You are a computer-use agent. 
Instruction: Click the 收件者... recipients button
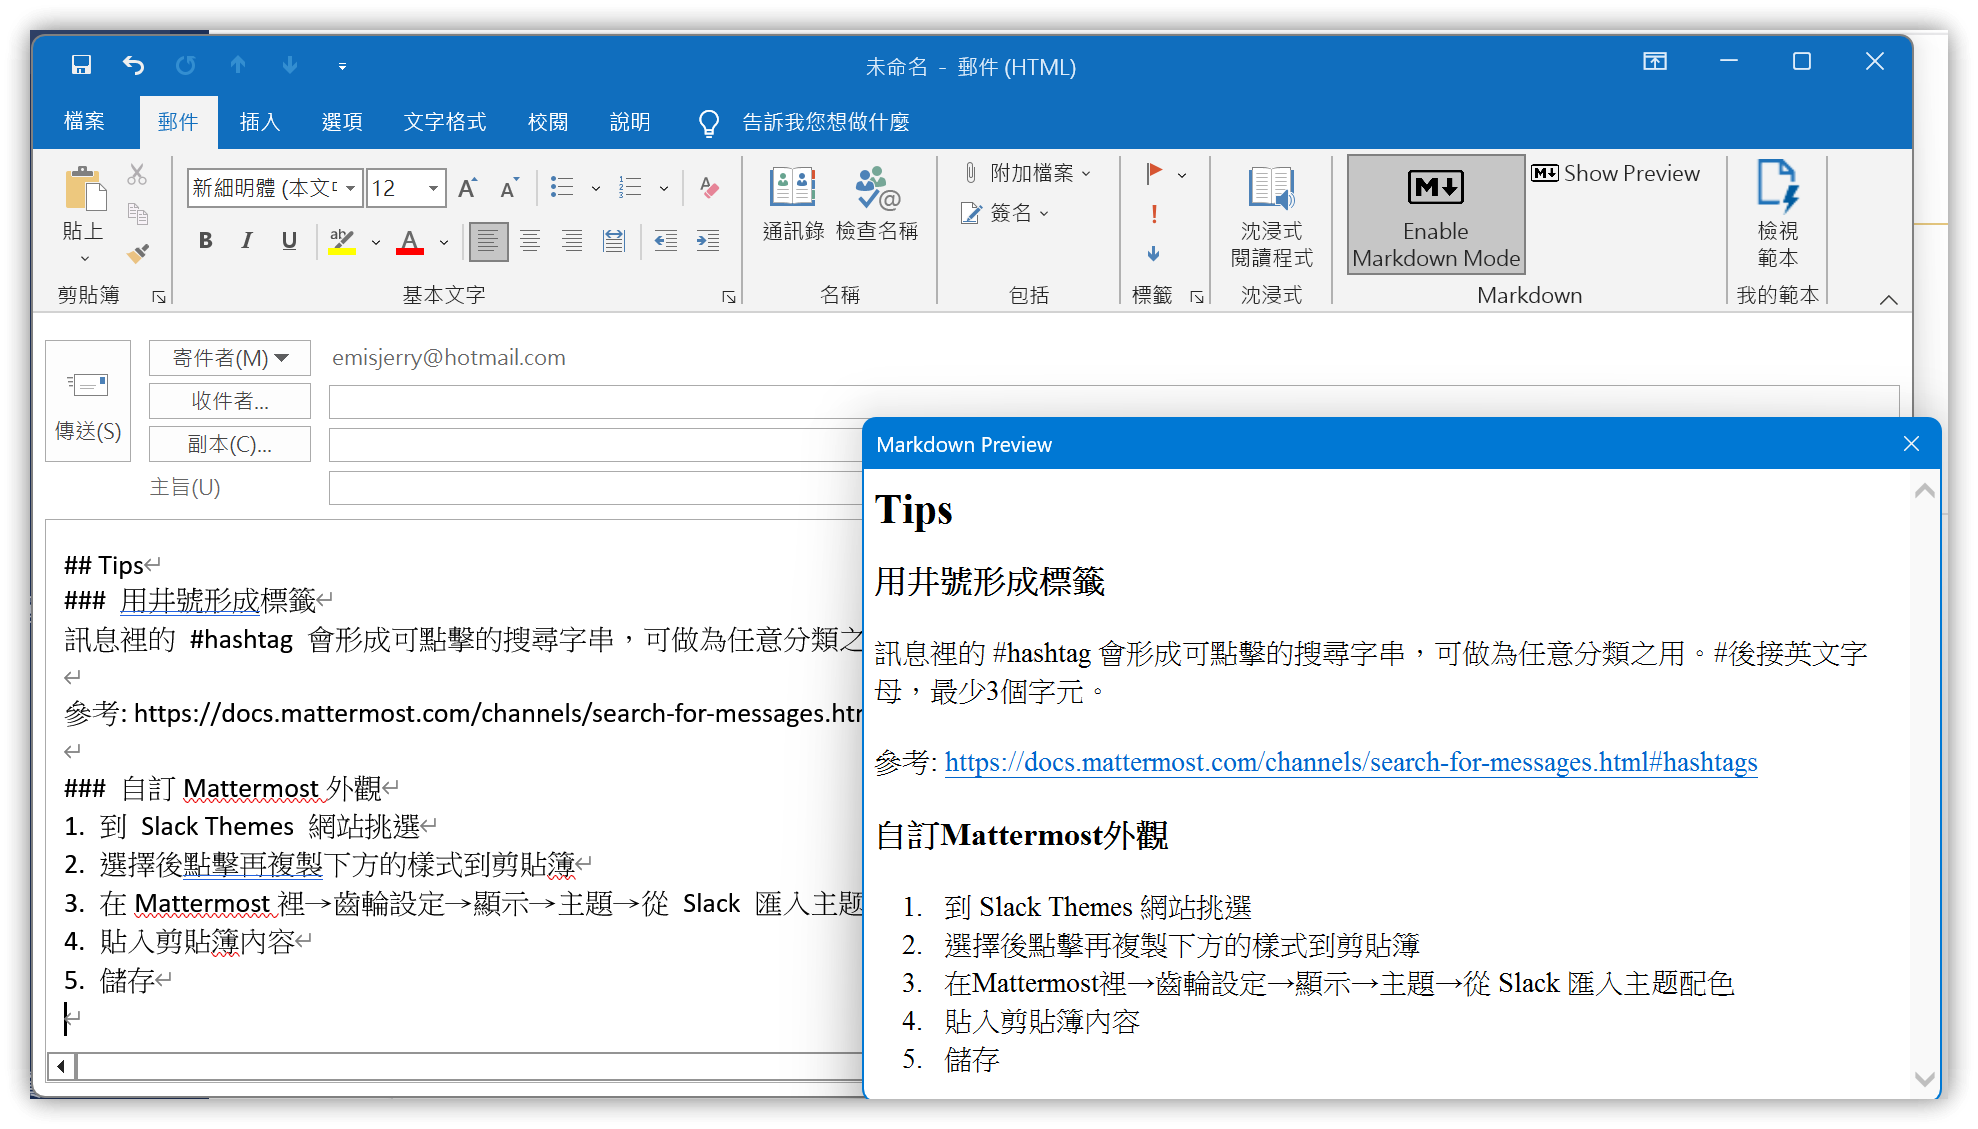[x=230, y=401]
